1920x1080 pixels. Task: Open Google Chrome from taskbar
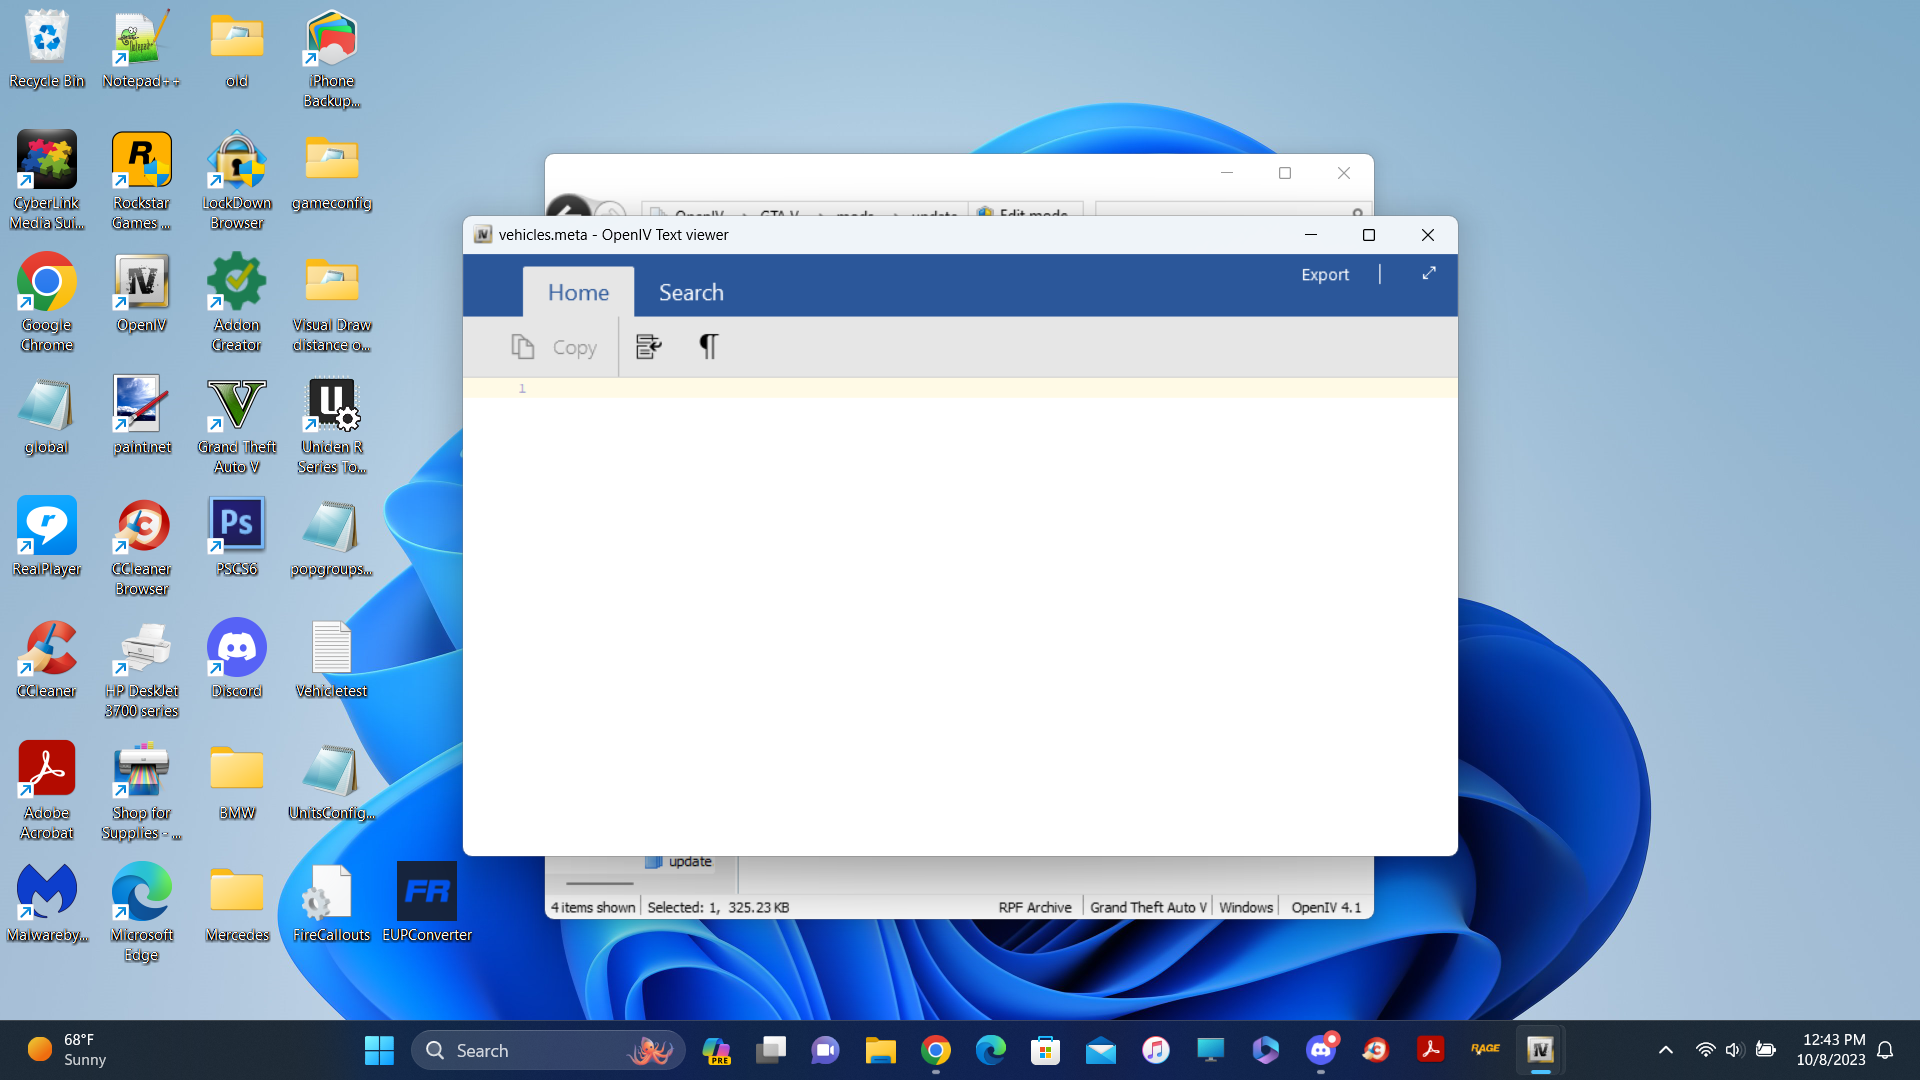tap(936, 1050)
